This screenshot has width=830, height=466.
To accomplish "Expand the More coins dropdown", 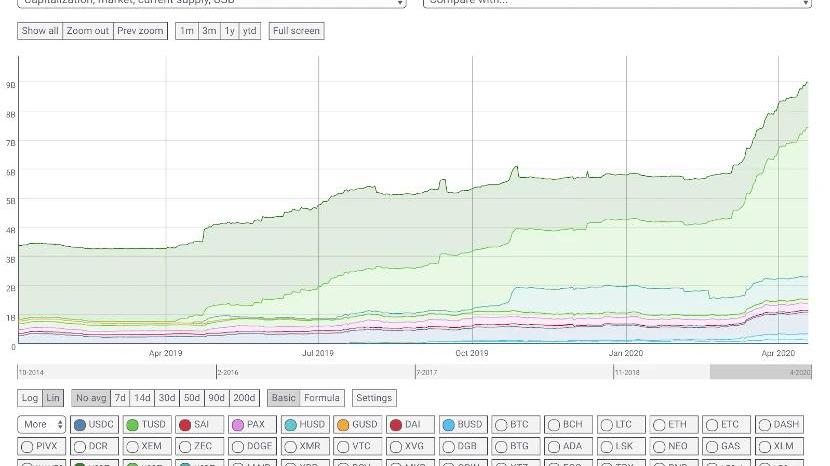I will (41, 425).
